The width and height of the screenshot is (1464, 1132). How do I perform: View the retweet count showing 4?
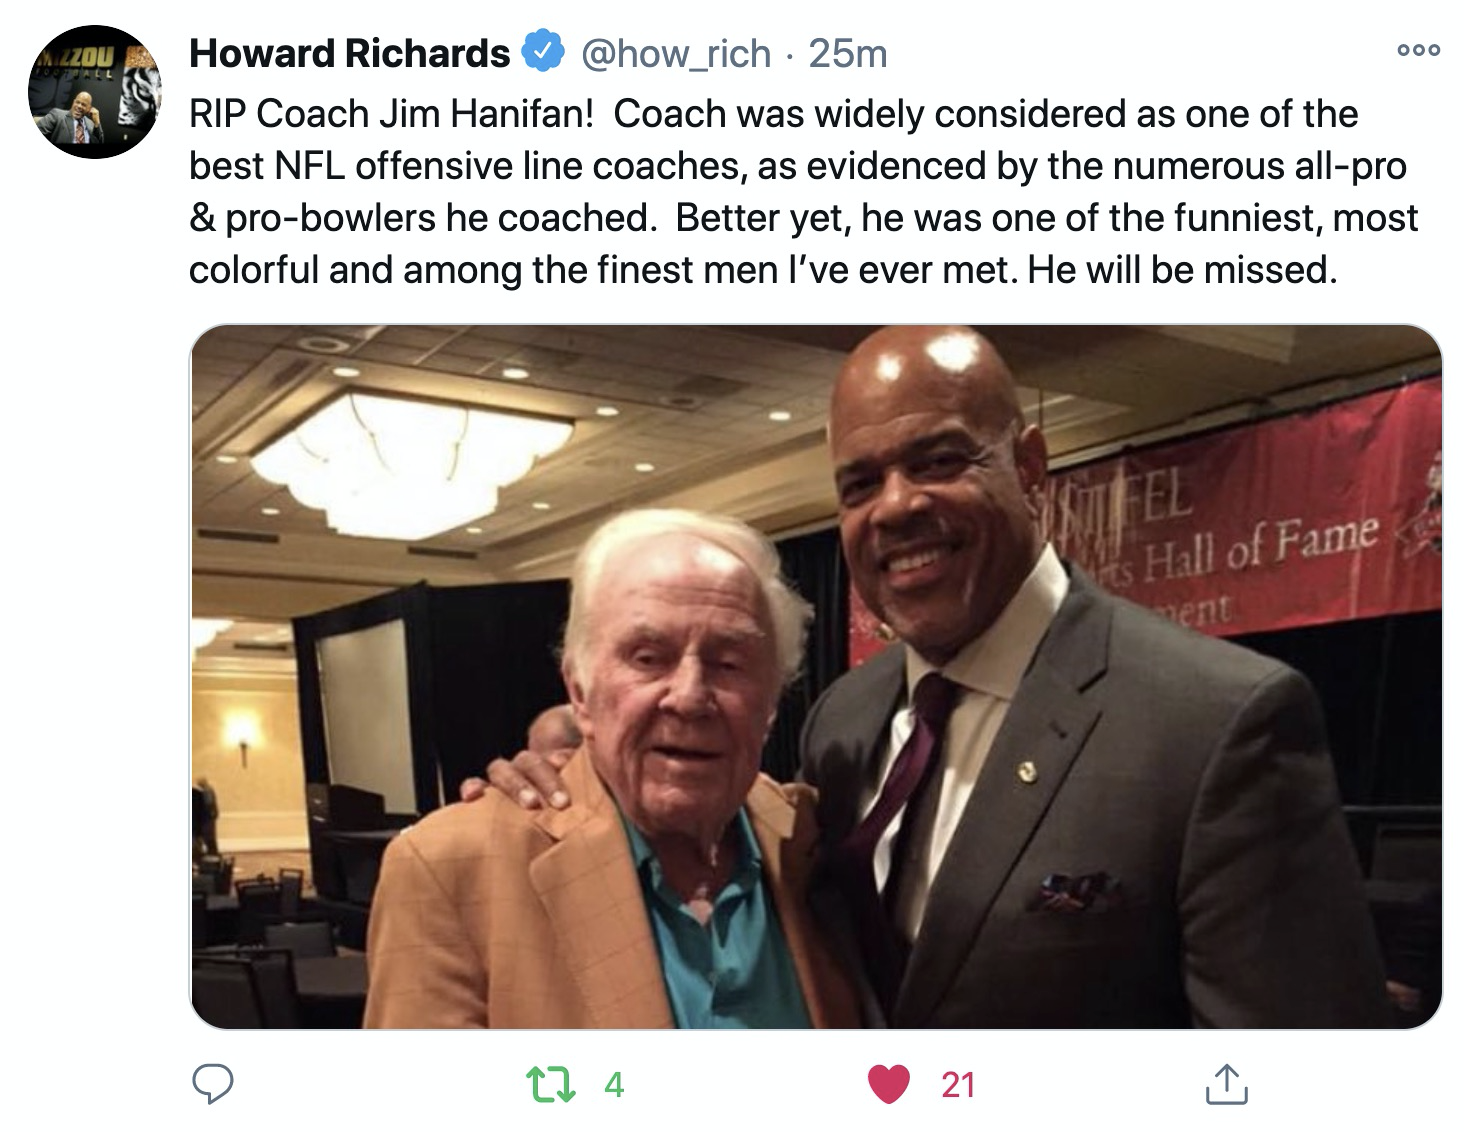click(x=614, y=1085)
